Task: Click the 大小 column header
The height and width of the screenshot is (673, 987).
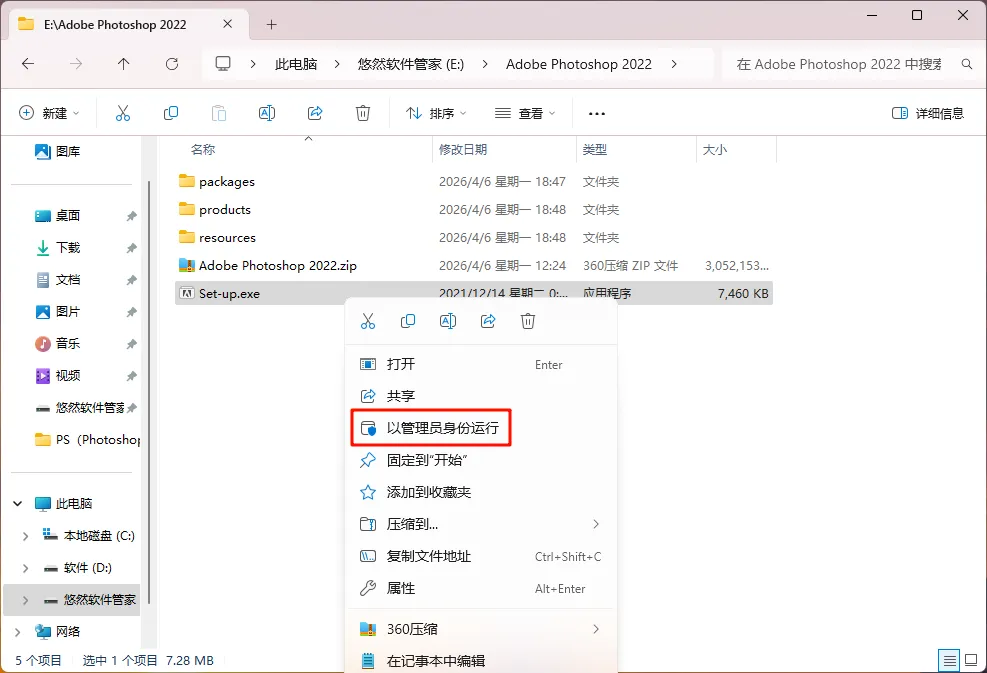Action: (714, 150)
